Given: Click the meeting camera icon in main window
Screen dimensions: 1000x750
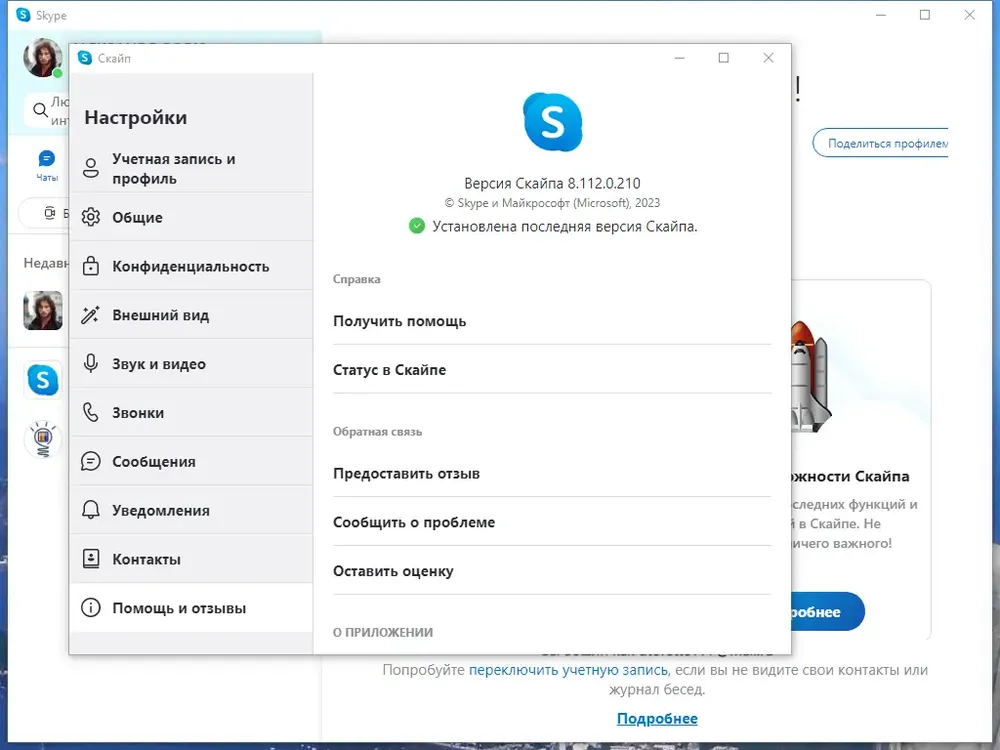Looking at the screenshot, I should click(50, 213).
